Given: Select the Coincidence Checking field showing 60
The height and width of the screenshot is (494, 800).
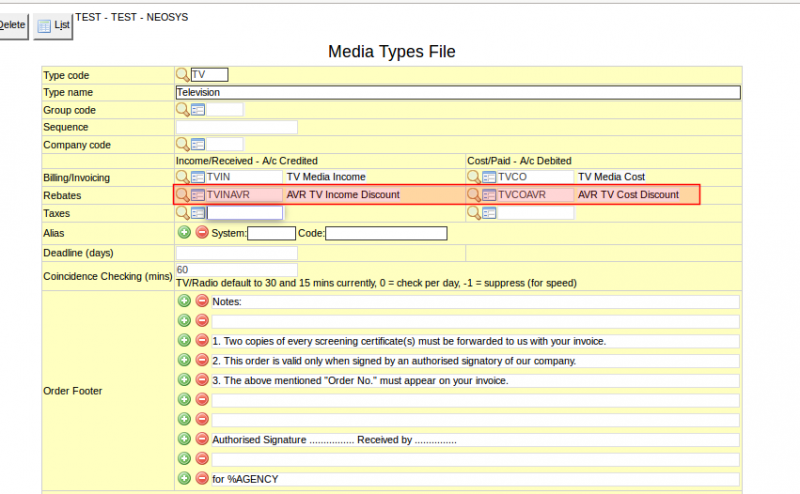Looking at the screenshot, I should point(237,269).
